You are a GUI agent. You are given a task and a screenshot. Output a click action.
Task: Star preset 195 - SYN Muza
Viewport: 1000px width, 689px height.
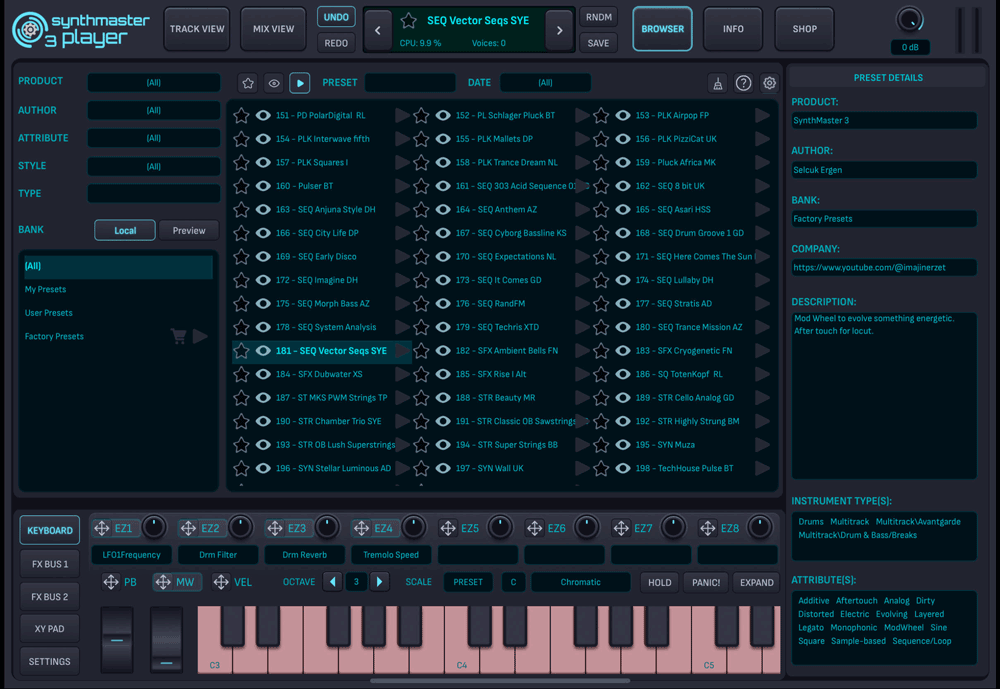pyautogui.click(x=601, y=445)
